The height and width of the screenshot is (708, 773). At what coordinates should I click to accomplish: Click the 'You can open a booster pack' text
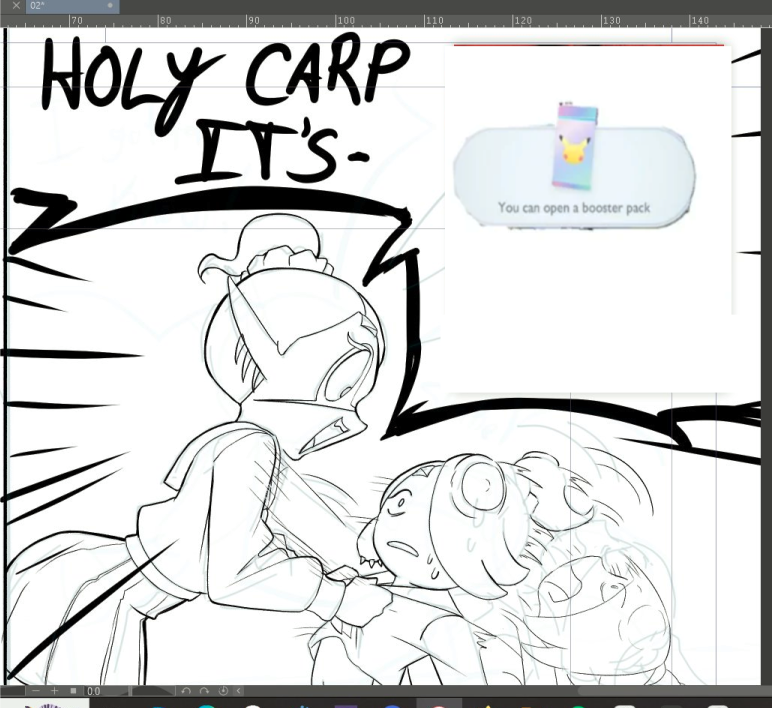pos(574,208)
